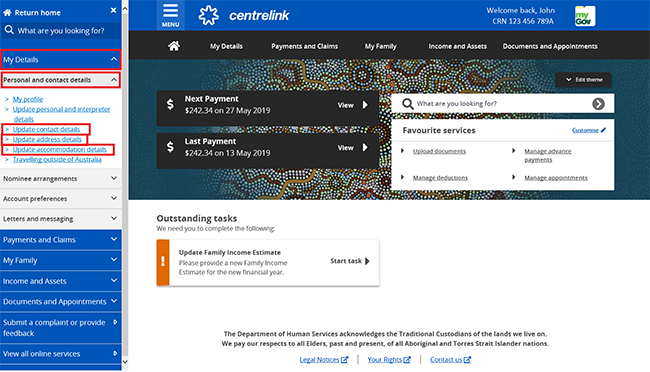Expand Nominee arrangements section
Screen dimensions: 650x372
click(61, 178)
